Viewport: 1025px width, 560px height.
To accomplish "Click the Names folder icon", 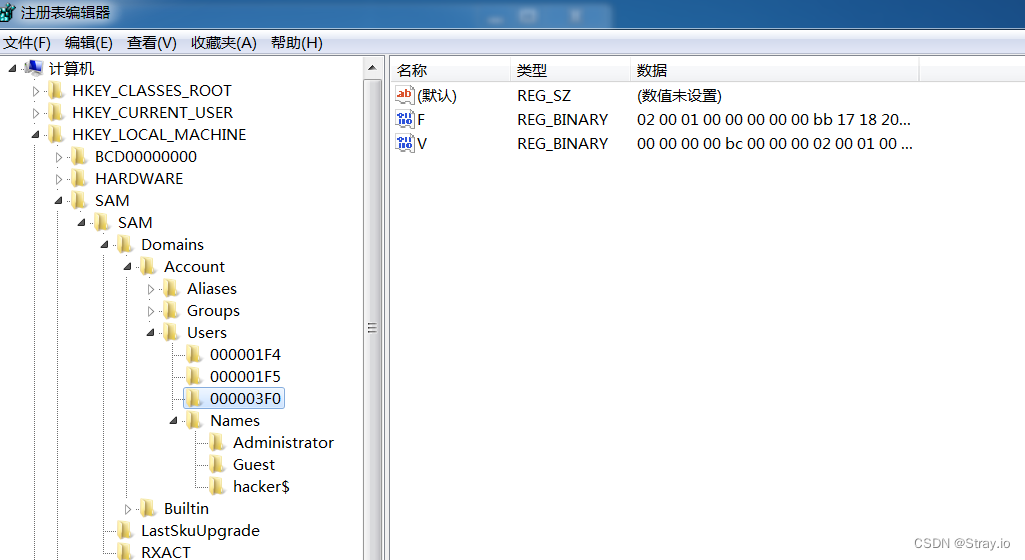I will click(195, 421).
